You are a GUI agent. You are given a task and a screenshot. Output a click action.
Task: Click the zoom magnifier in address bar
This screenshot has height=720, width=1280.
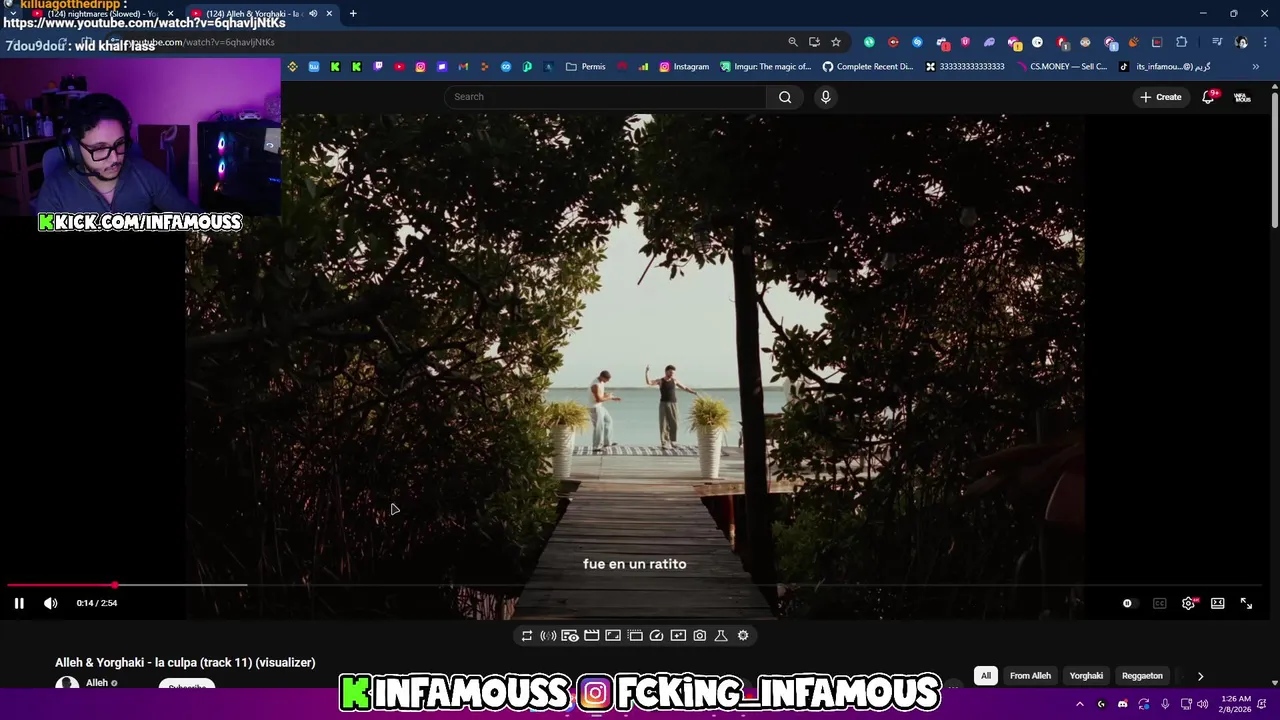coord(793,42)
